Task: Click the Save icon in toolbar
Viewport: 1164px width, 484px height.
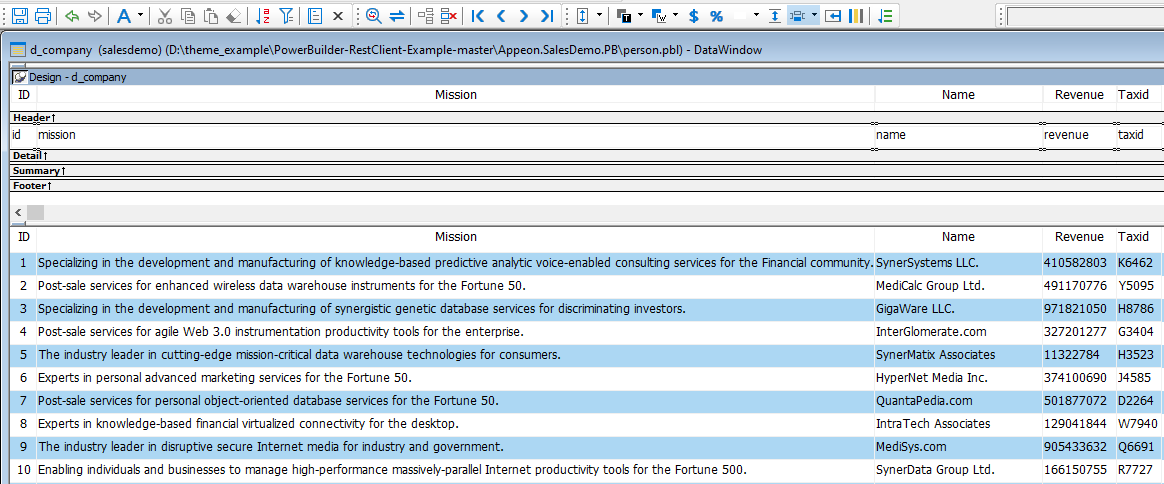Action: pyautogui.click(x=19, y=16)
